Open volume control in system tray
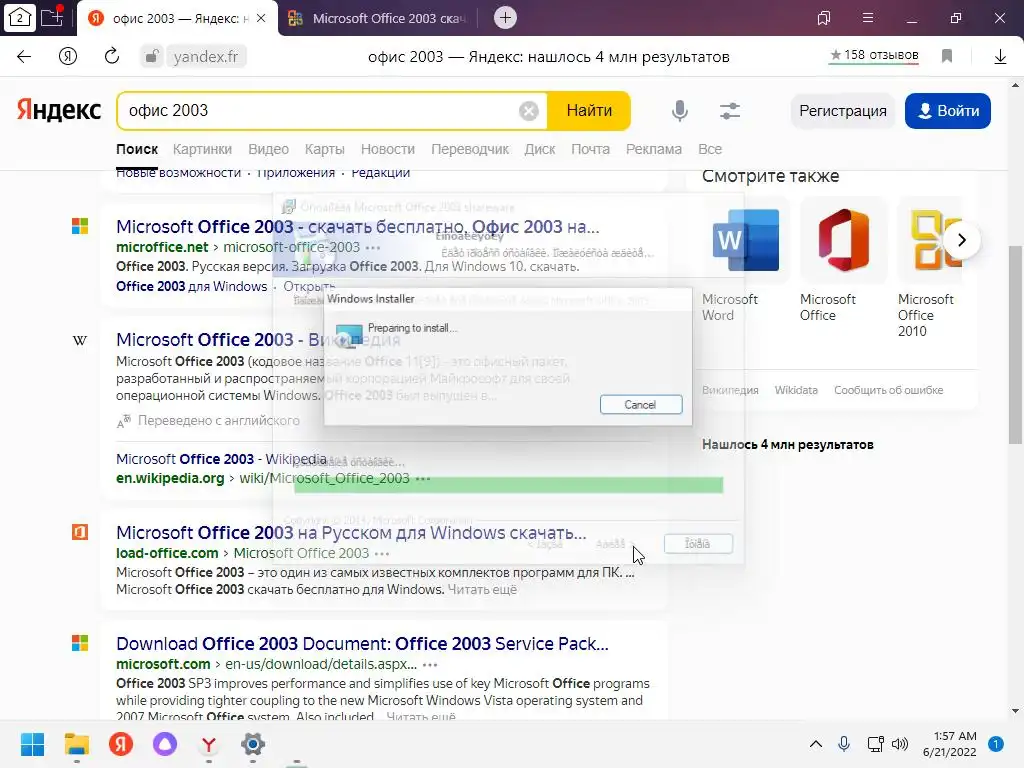The image size is (1024, 768). coord(900,744)
